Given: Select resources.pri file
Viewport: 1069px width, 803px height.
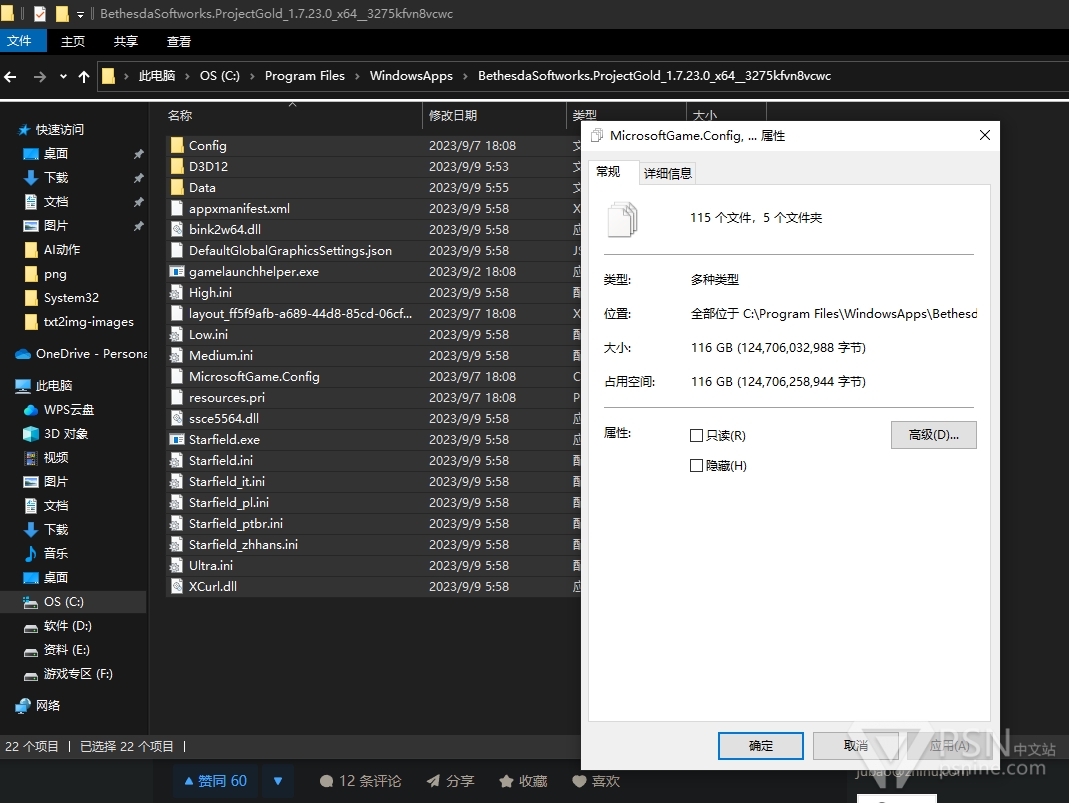Looking at the screenshot, I should (227, 397).
